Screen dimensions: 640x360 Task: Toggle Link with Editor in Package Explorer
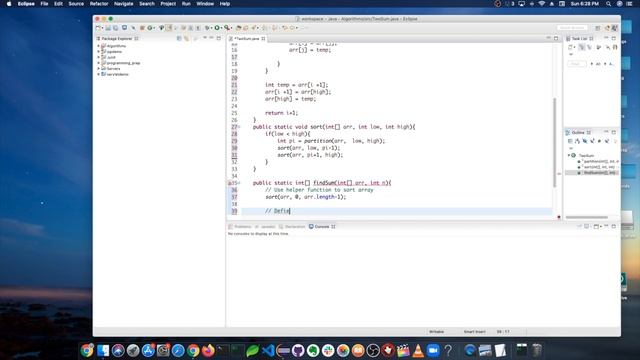(187, 38)
